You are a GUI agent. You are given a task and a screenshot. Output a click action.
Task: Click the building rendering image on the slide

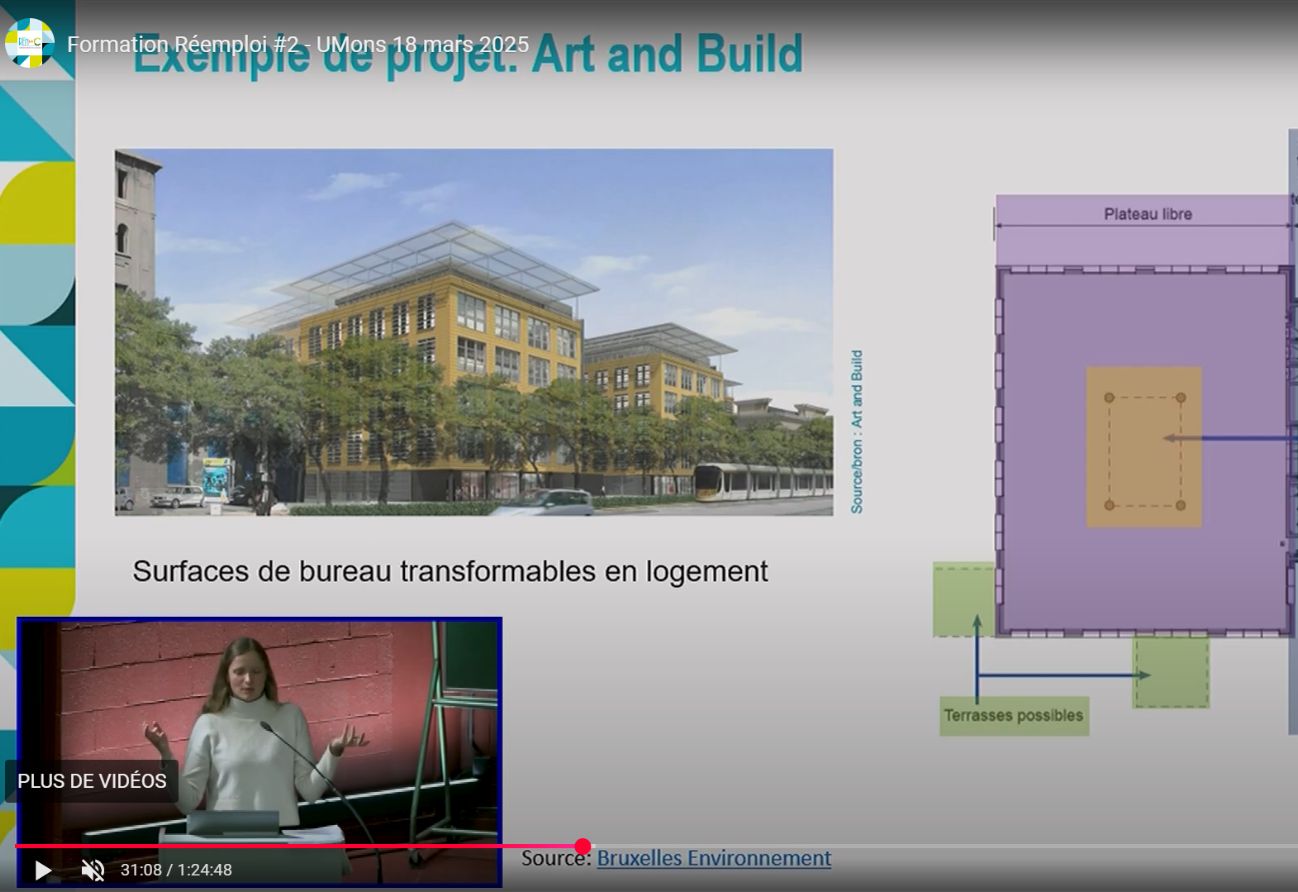pyautogui.click(x=474, y=332)
